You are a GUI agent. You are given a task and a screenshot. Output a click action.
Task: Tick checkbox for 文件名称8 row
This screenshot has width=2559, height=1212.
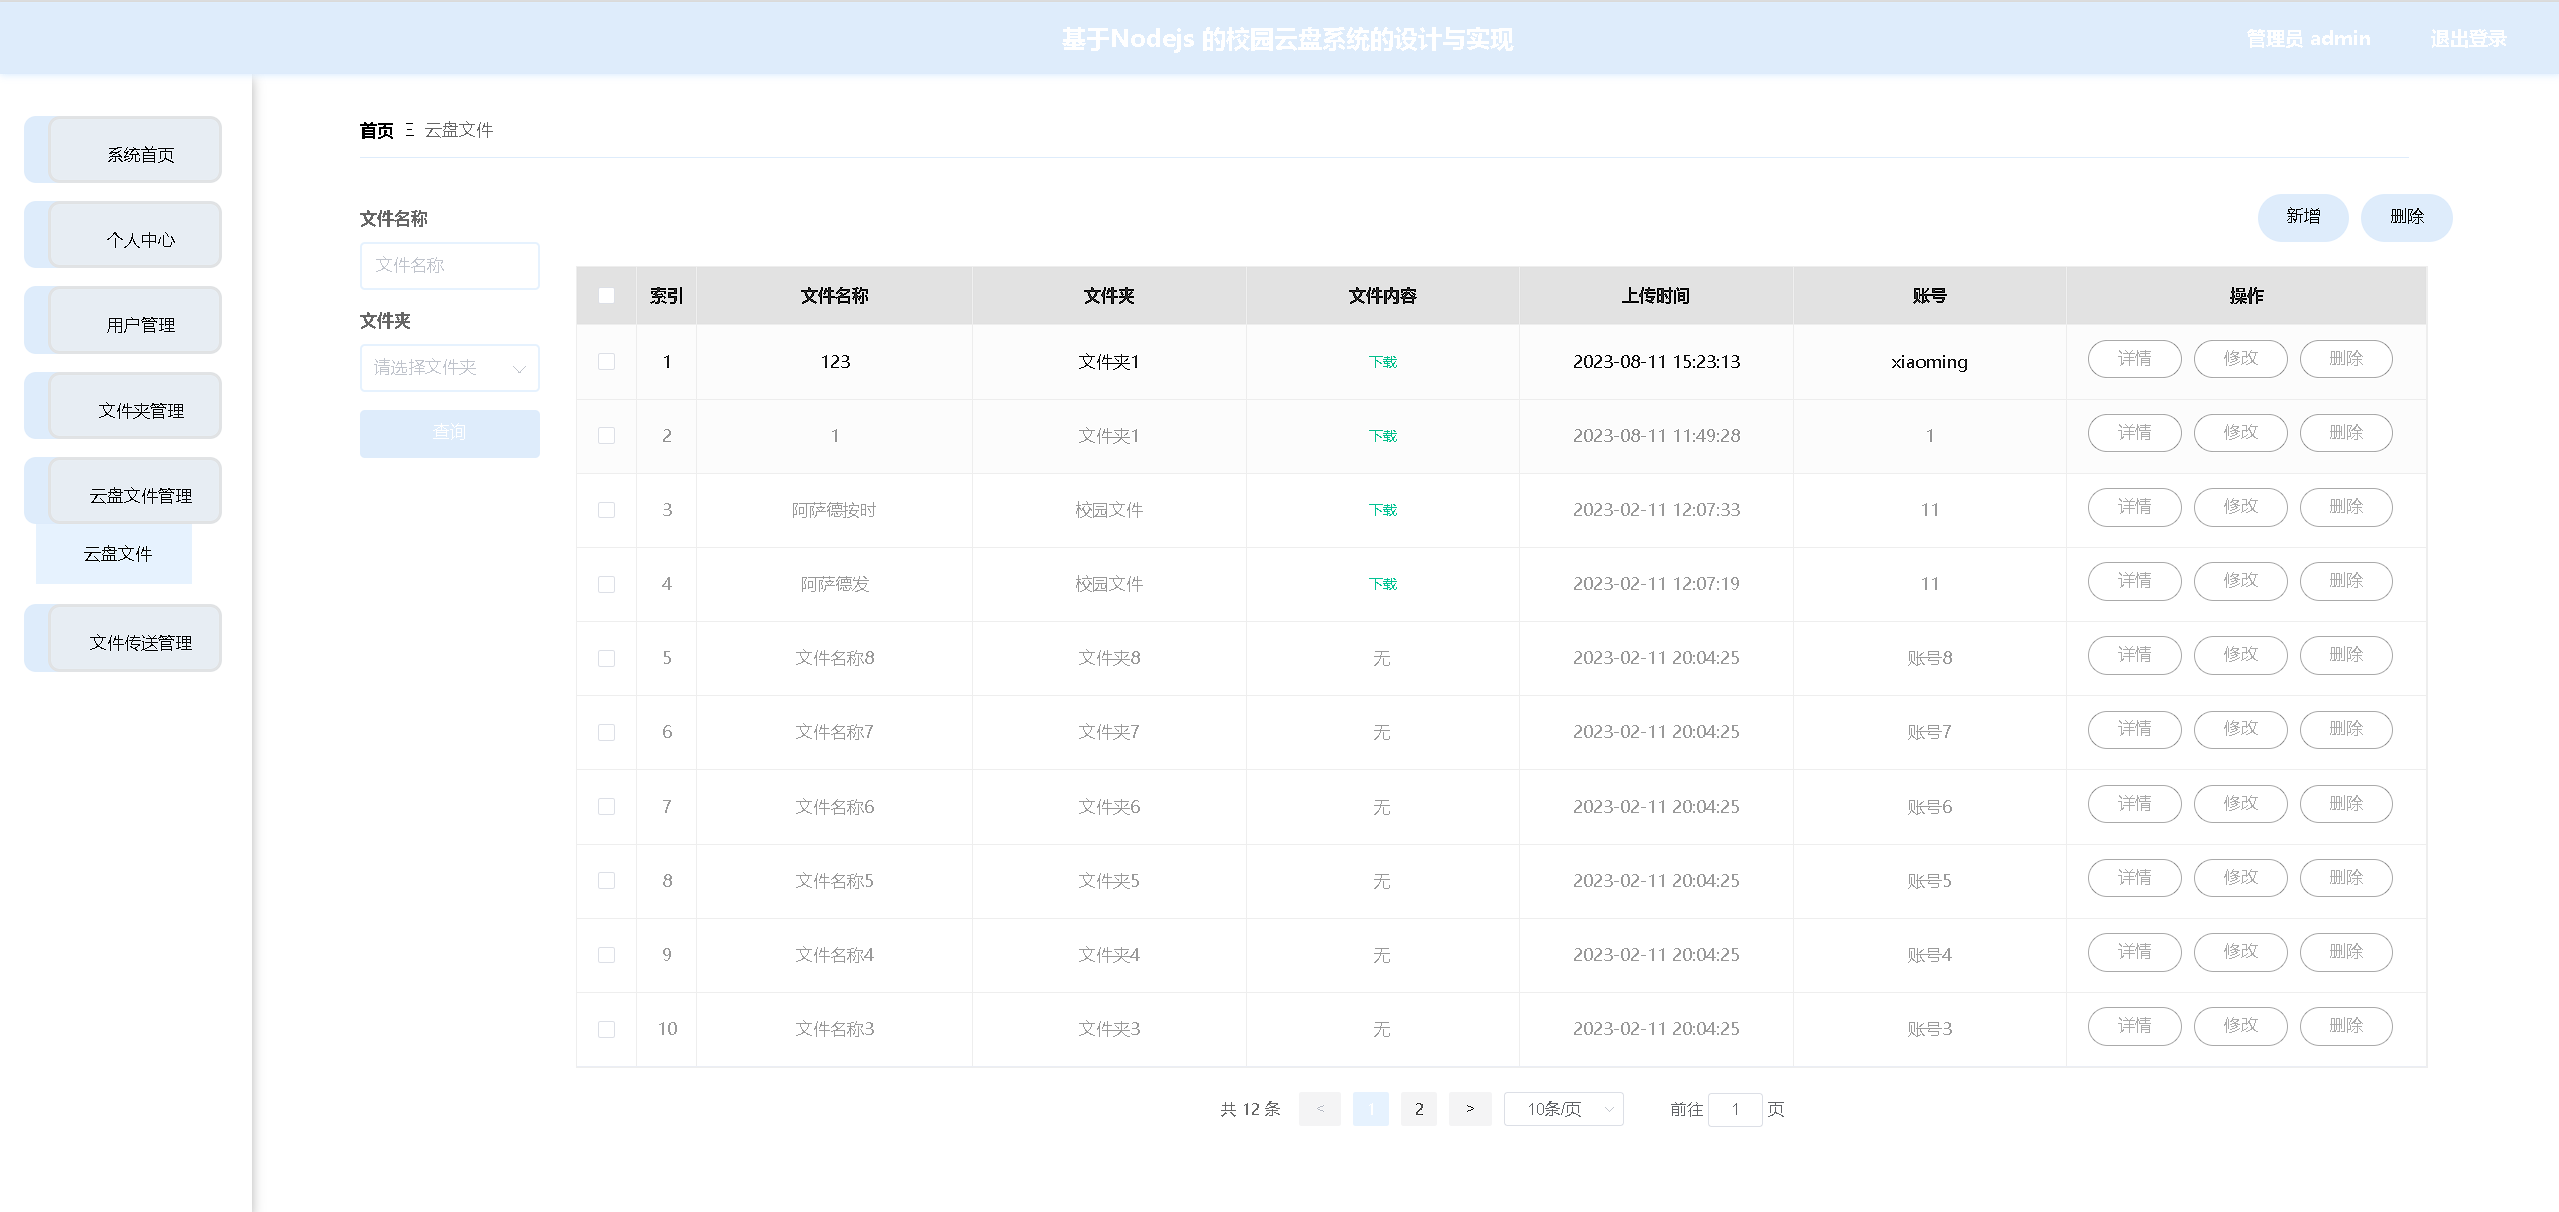coord(606,657)
